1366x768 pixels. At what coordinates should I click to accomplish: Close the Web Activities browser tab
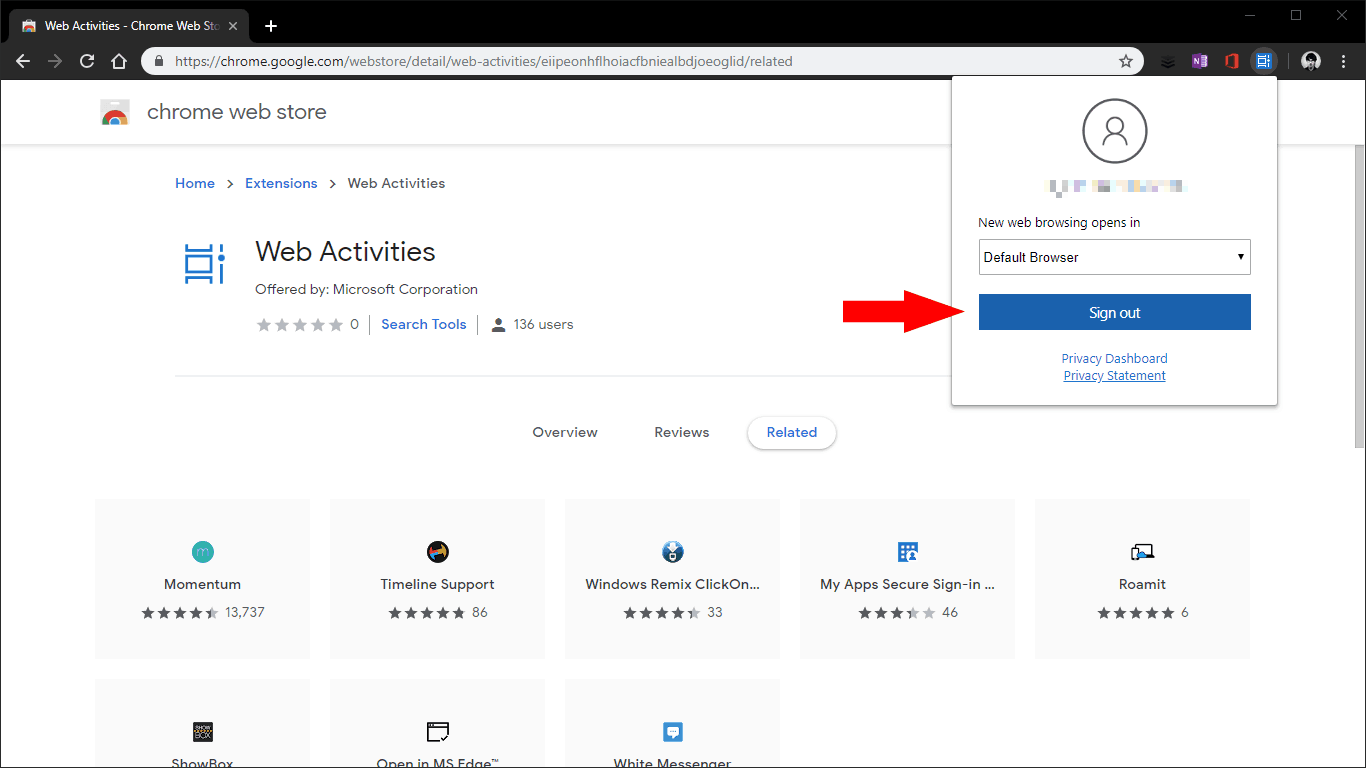coord(233,26)
